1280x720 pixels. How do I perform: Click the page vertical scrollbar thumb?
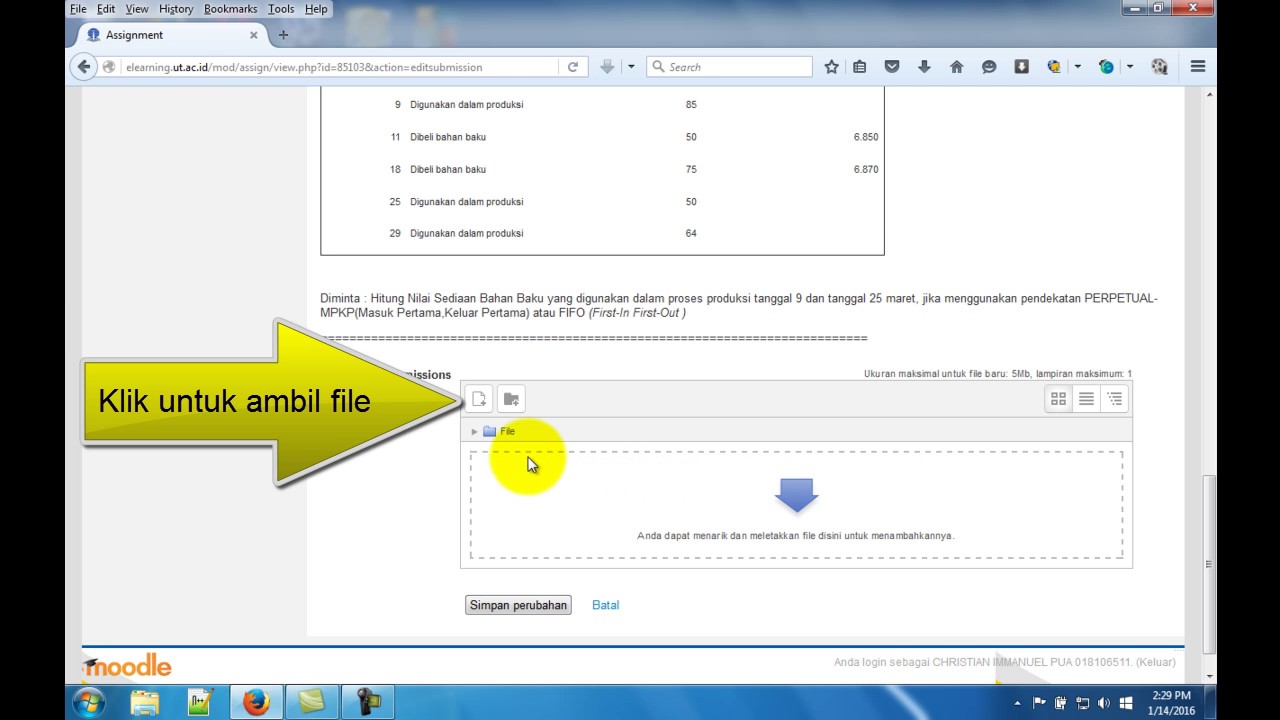click(x=1209, y=562)
